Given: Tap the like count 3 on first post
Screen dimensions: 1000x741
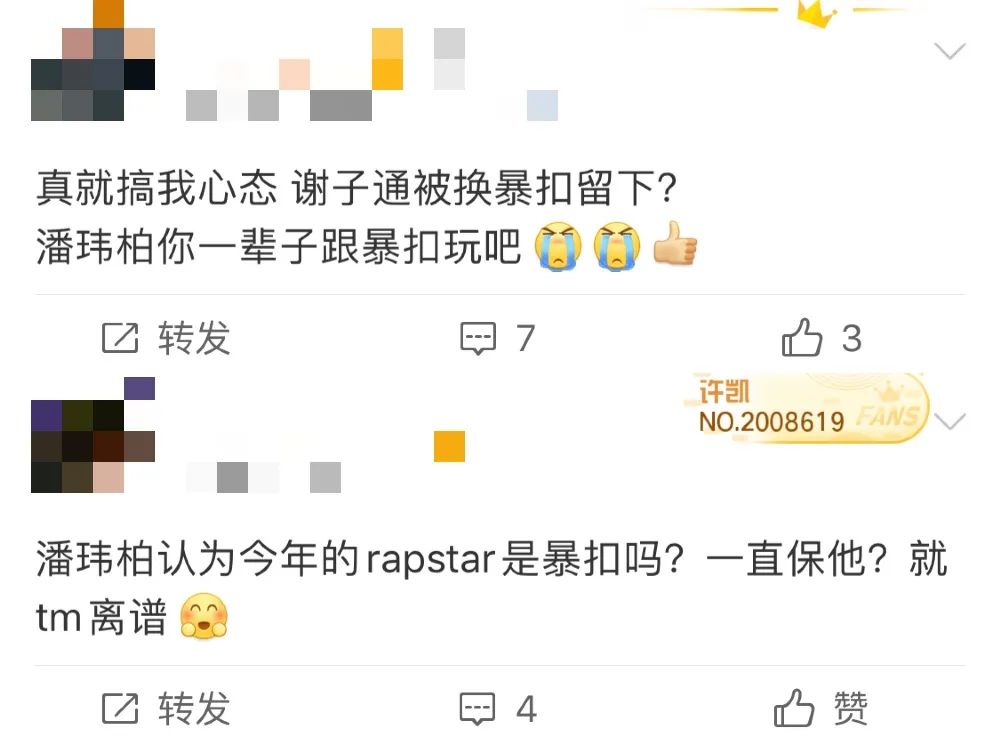Looking at the screenshot, I should 852,338.
